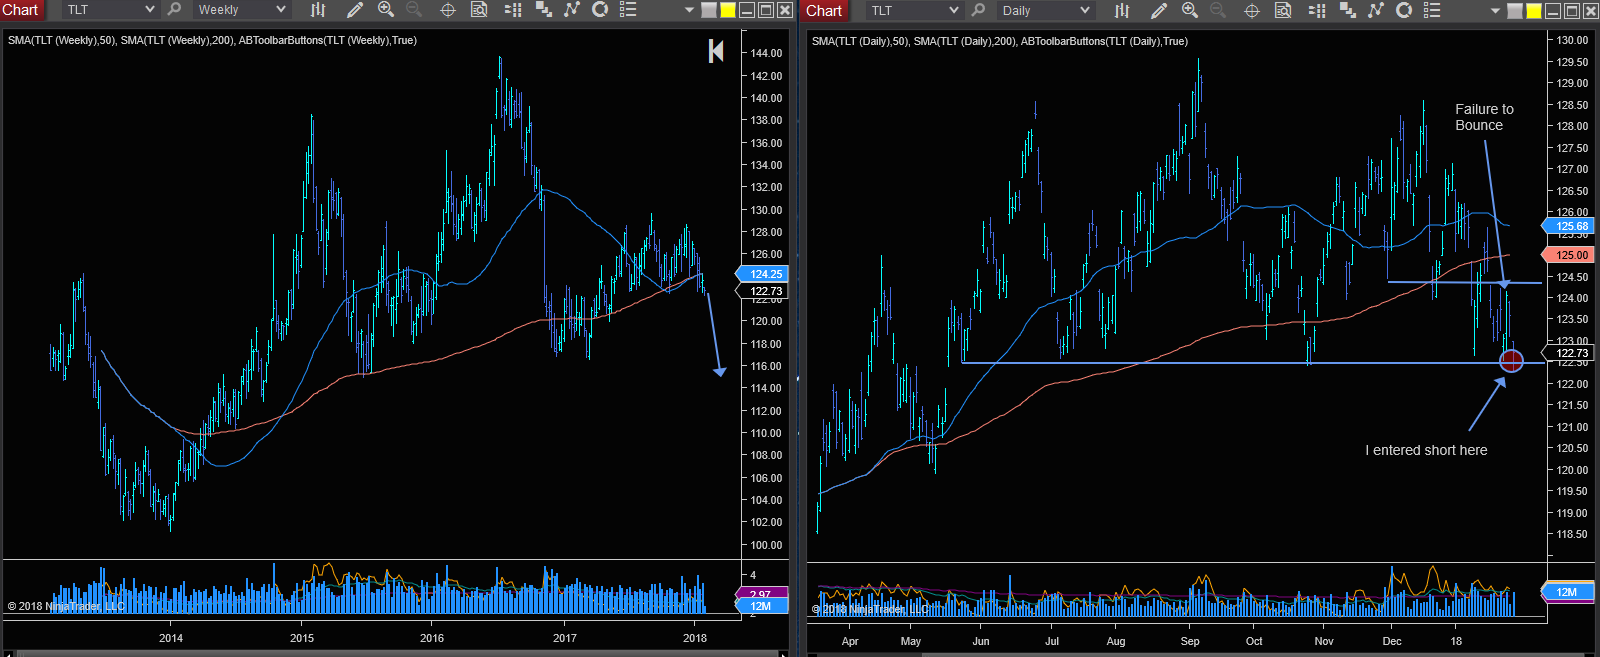Select 2.97 indicator marker on Weekly chart
This screenshot has height=657, width=1600.
[x=763, y=594]
